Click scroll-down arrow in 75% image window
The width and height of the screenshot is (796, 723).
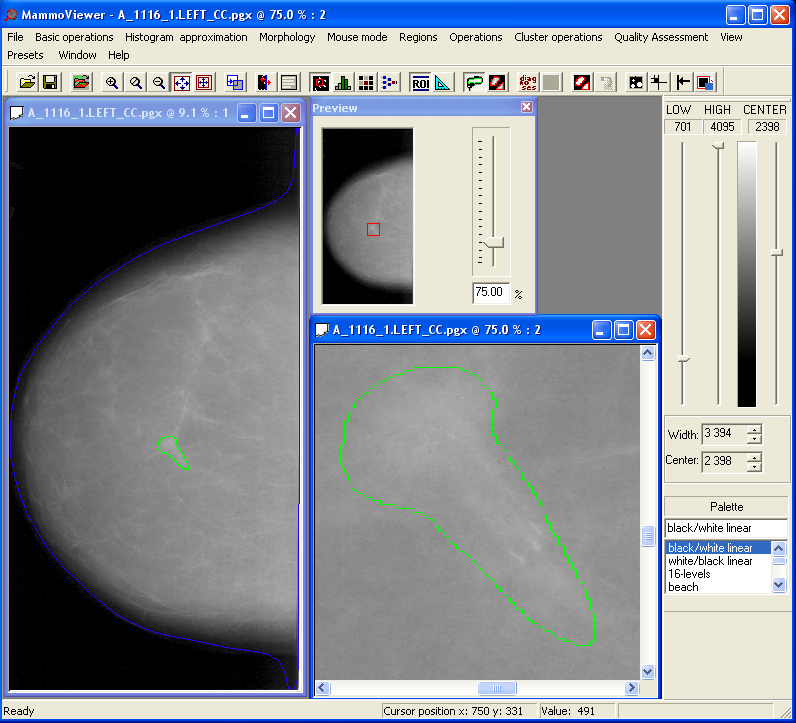tap(648, 672)
